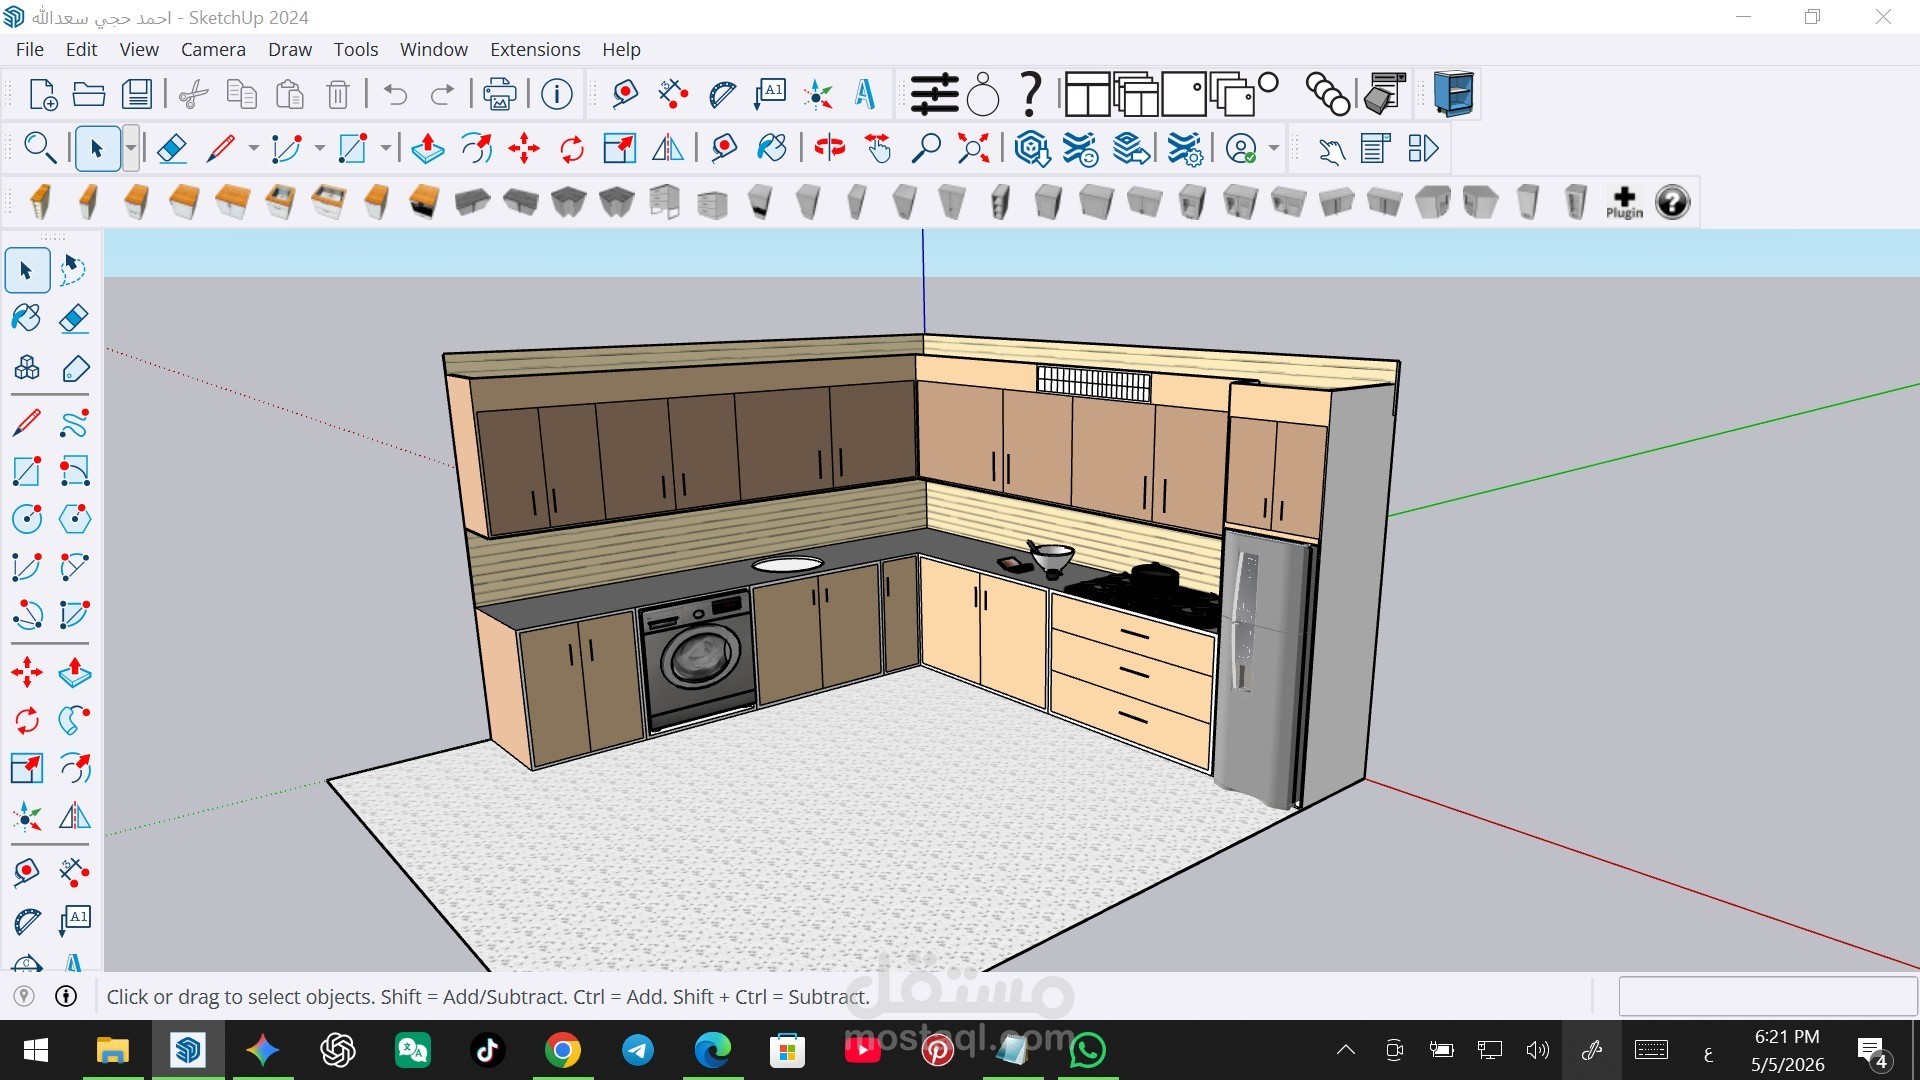The height and width of the screenshot is (1080, 1920).
Task: Select the Tag tool in left toolbar
Action: 74,369
